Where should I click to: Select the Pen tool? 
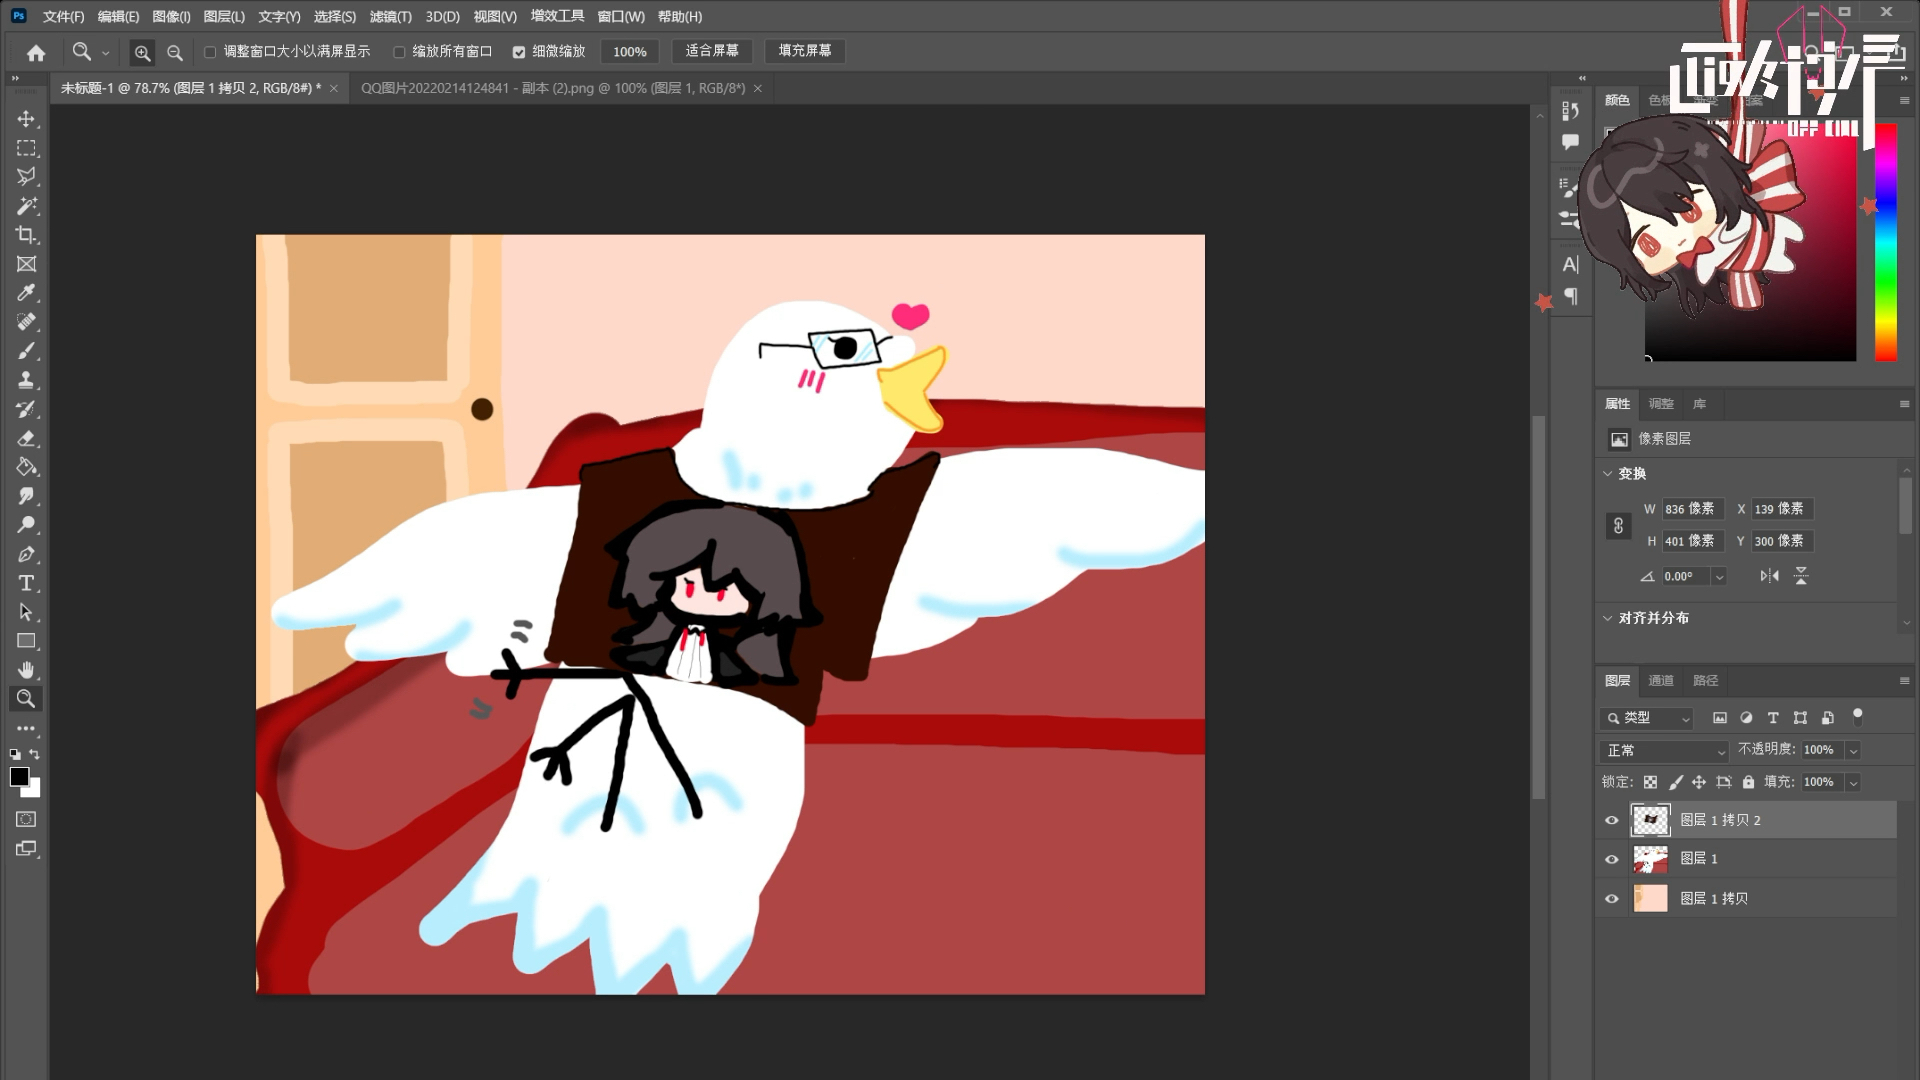point(26,554)
